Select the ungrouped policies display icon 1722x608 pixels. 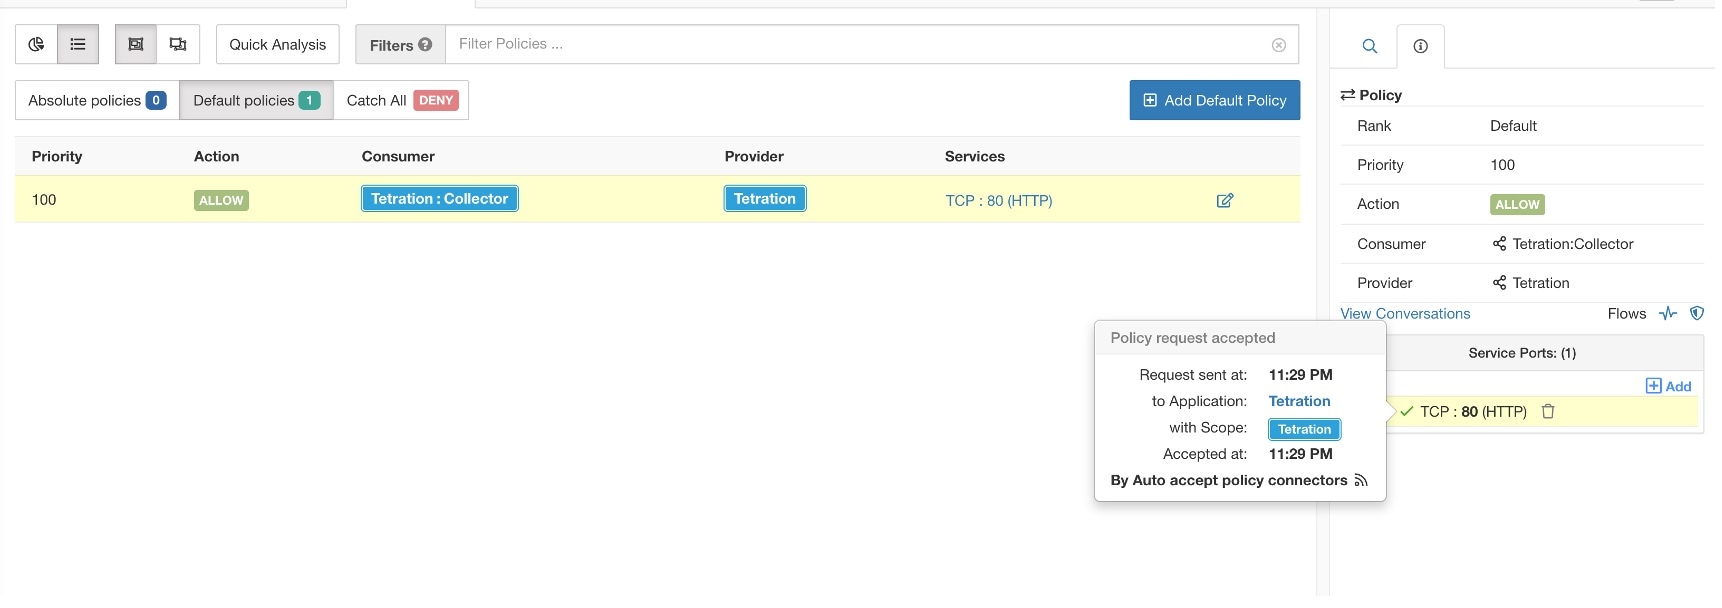(x=178, y=44)
